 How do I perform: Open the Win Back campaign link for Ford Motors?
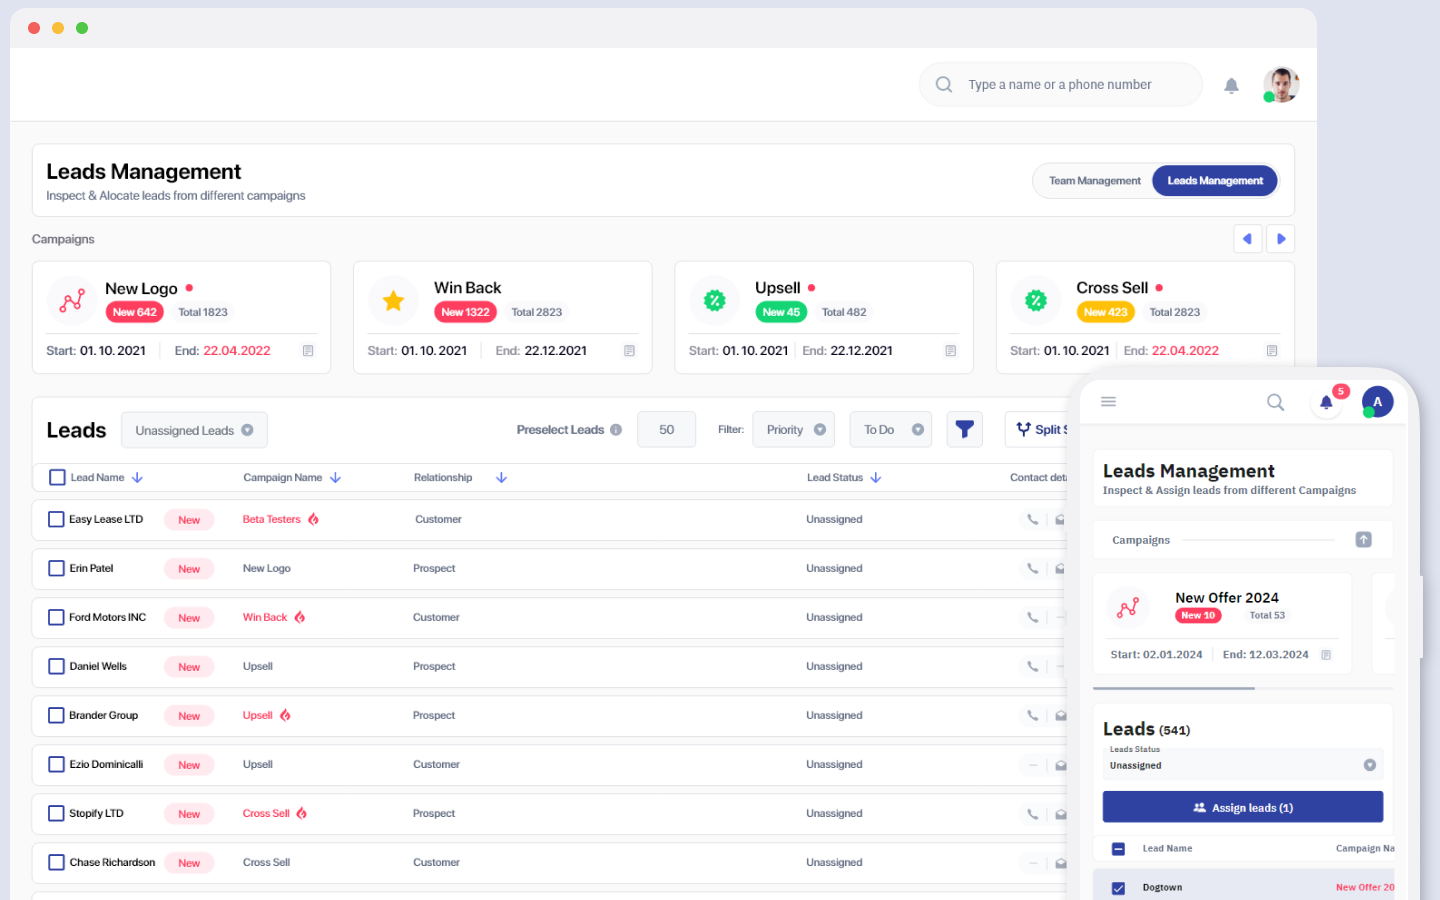(265, 618)
